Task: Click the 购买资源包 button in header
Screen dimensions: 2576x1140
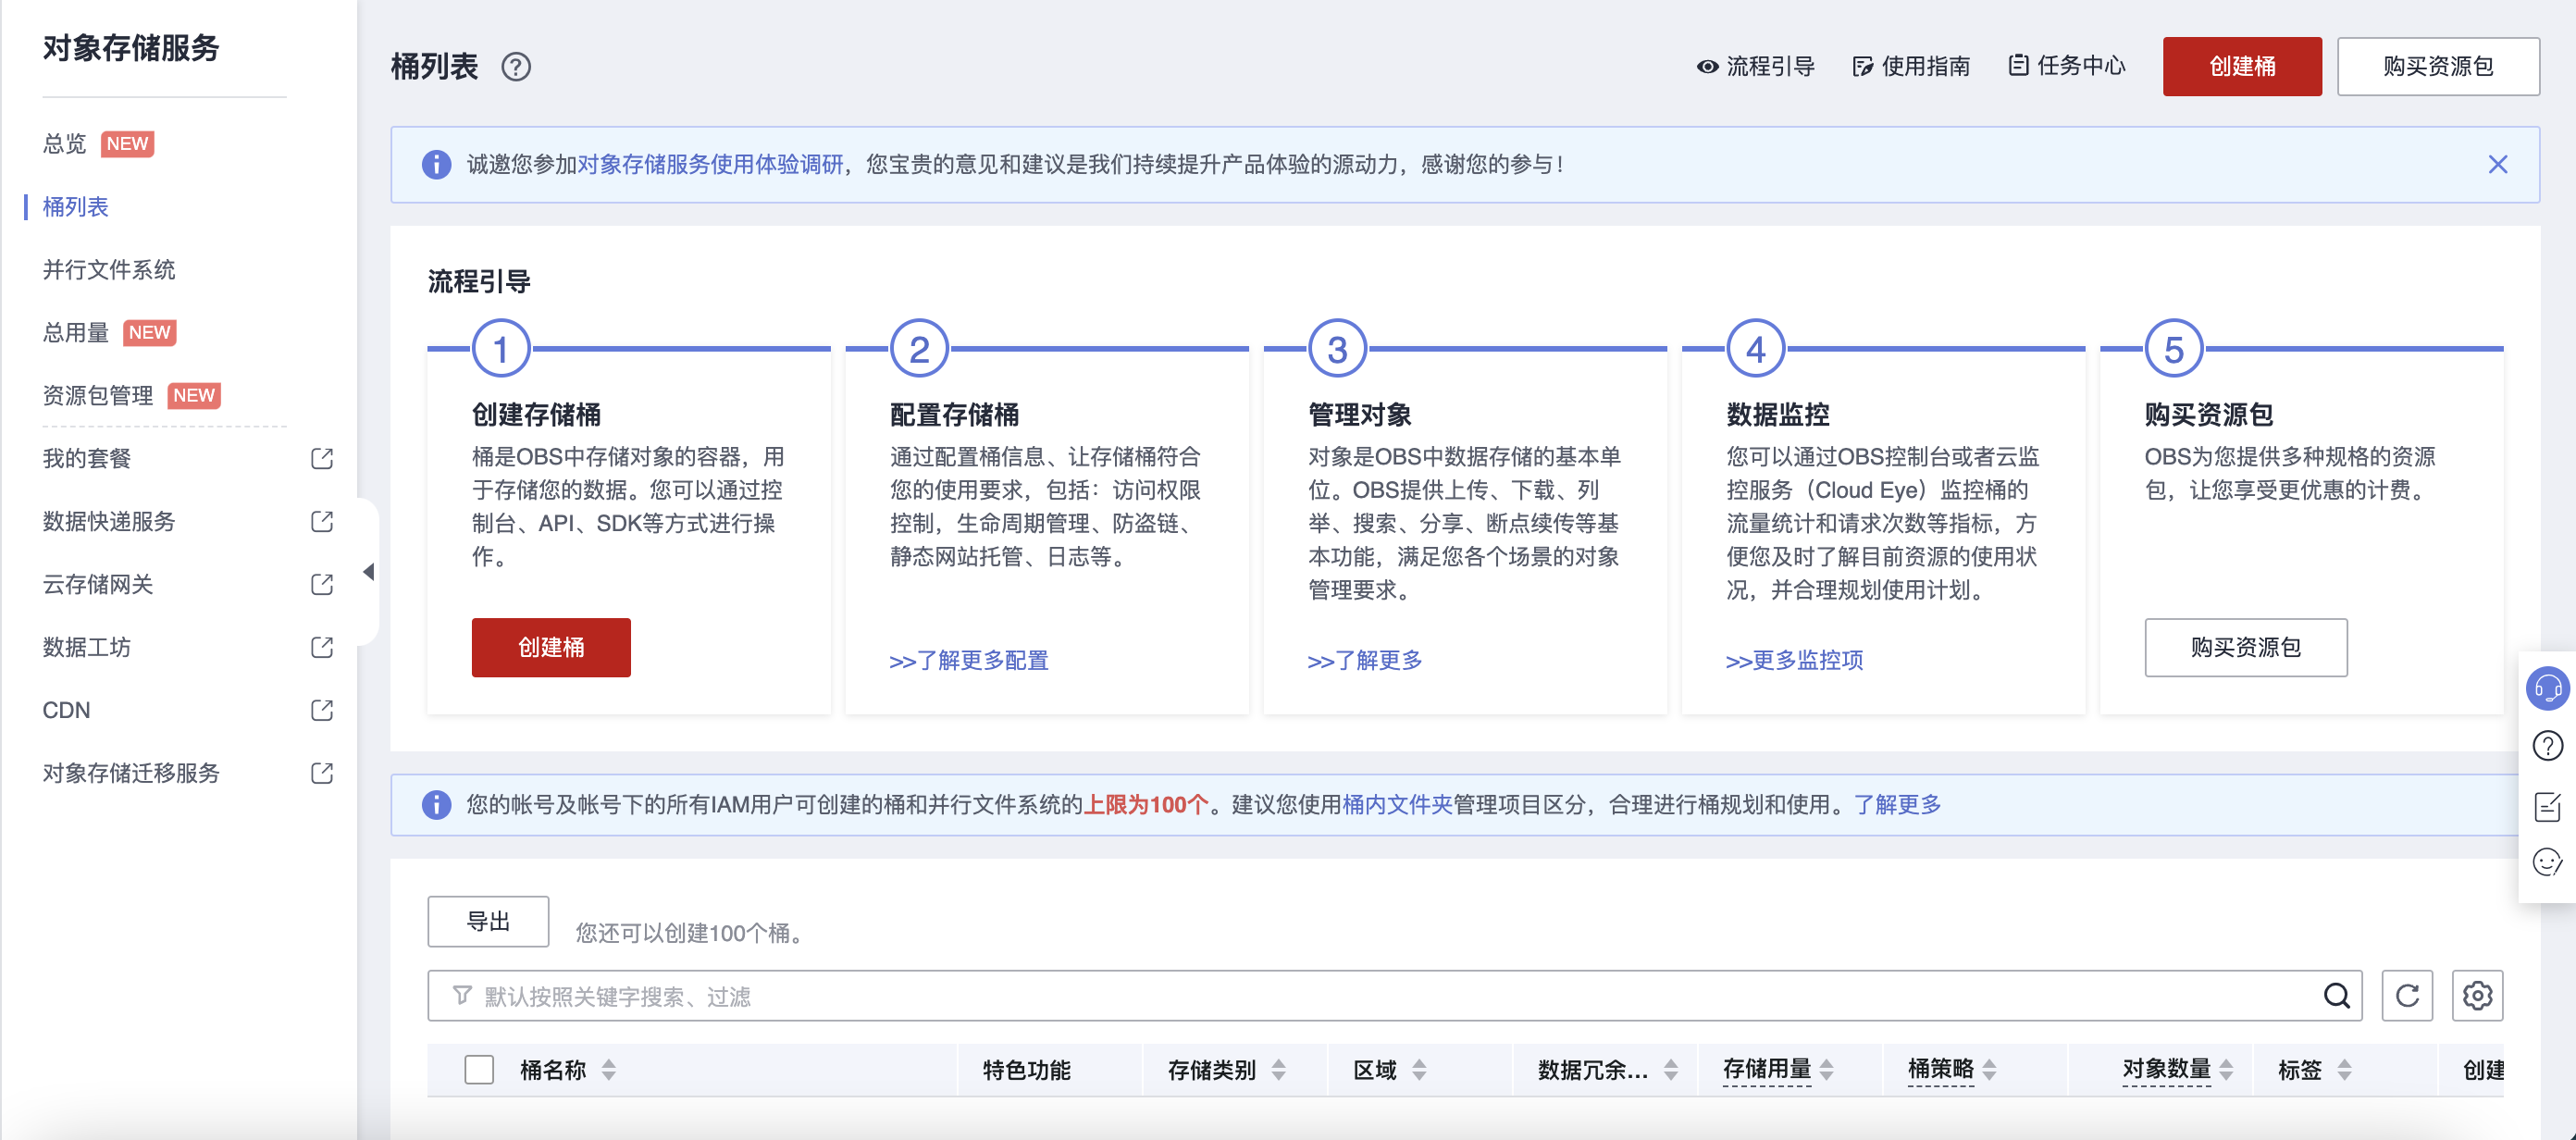Action: pyautogui.click(x=2437, y=66)
